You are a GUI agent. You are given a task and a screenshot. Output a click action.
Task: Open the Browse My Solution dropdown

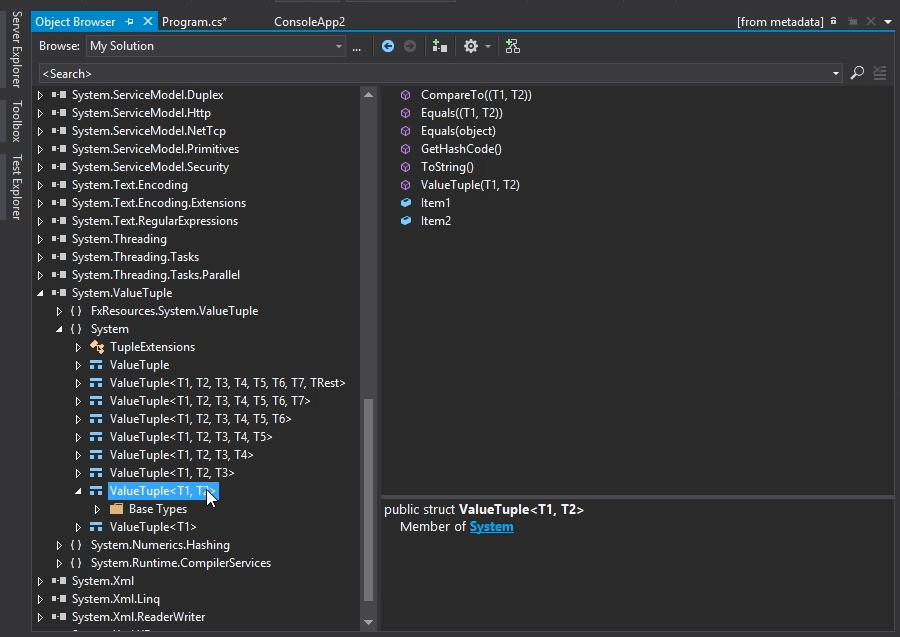[339, 46]
